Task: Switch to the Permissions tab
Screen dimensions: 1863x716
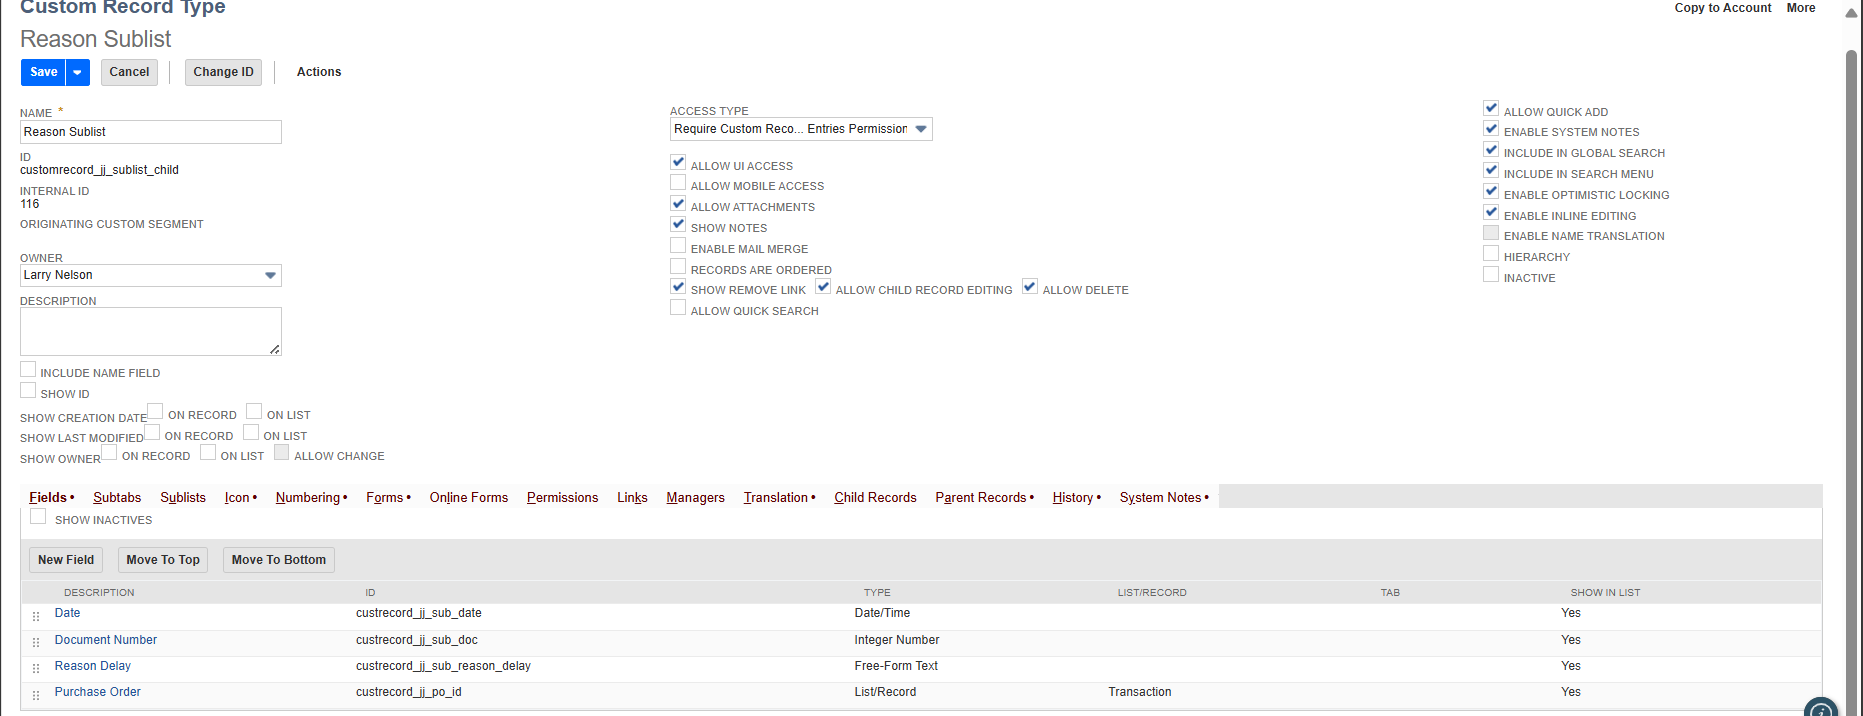Action: (x=562, y=497)
